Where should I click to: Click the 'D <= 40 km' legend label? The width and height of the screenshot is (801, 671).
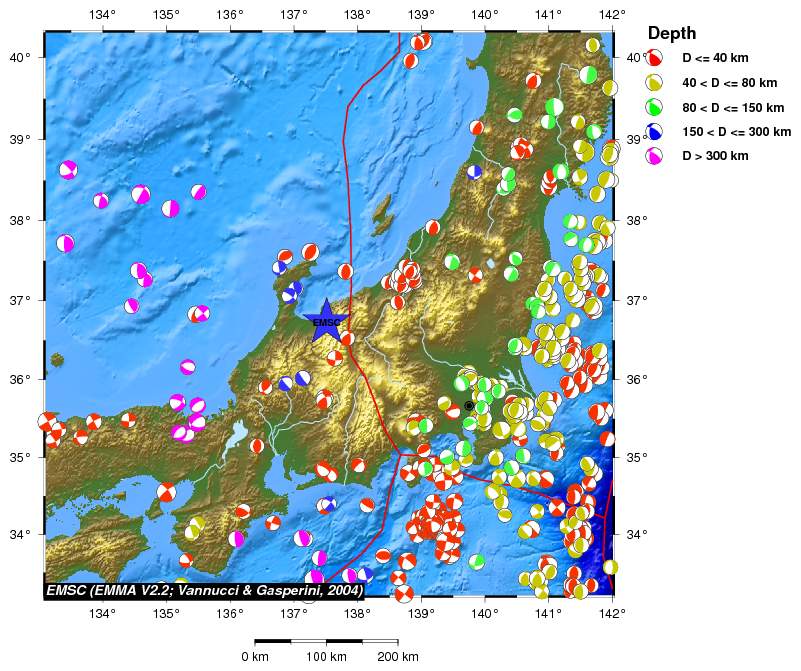(716, 59)
